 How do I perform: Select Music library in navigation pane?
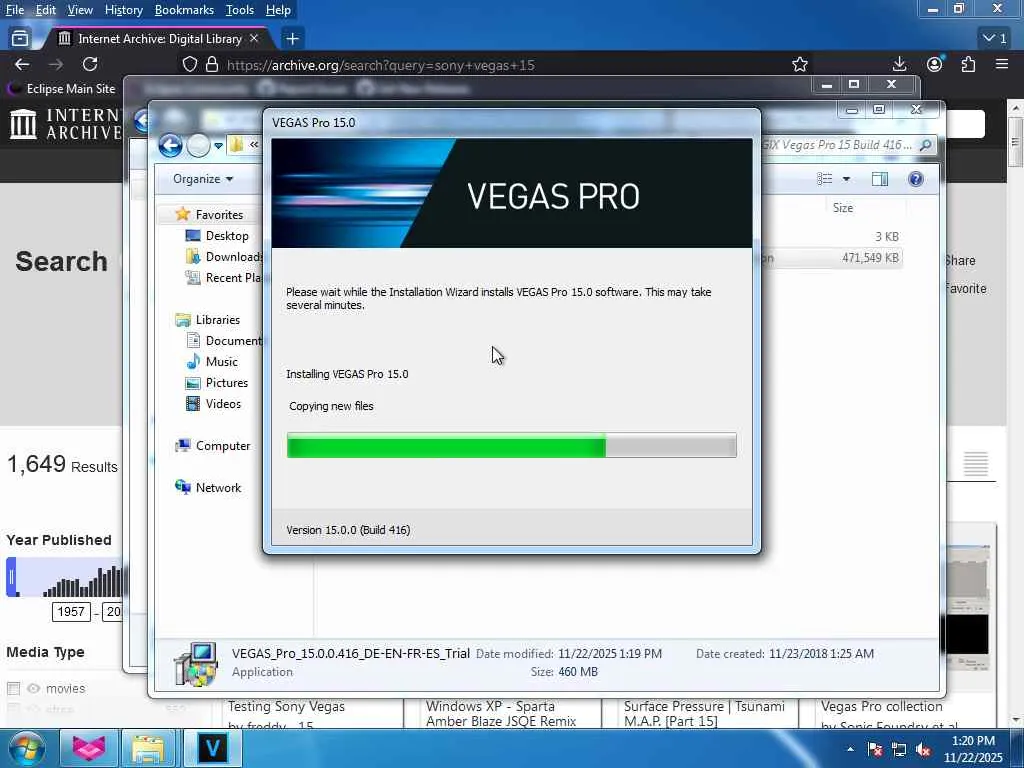212,361
